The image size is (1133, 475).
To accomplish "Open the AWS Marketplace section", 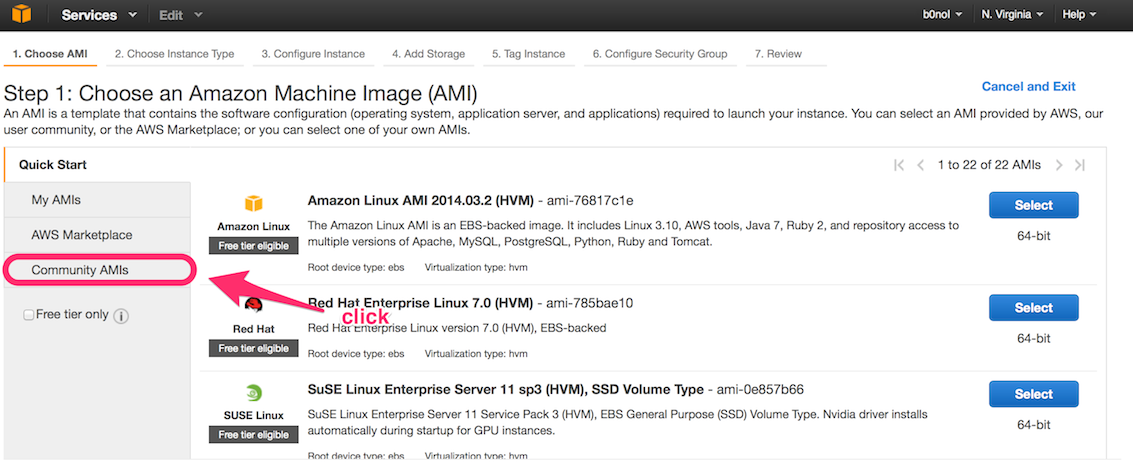I will (97, 235).
